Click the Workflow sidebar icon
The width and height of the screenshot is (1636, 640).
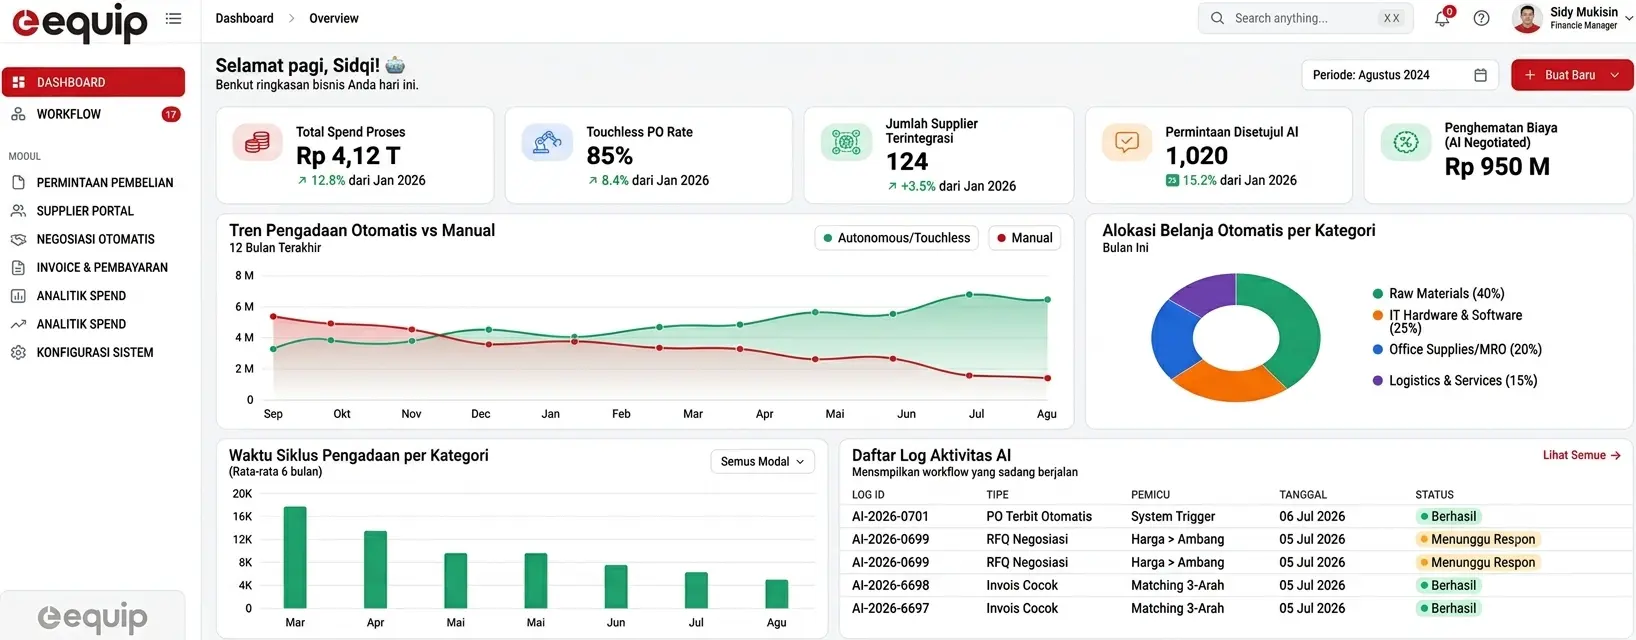(18, 114)
